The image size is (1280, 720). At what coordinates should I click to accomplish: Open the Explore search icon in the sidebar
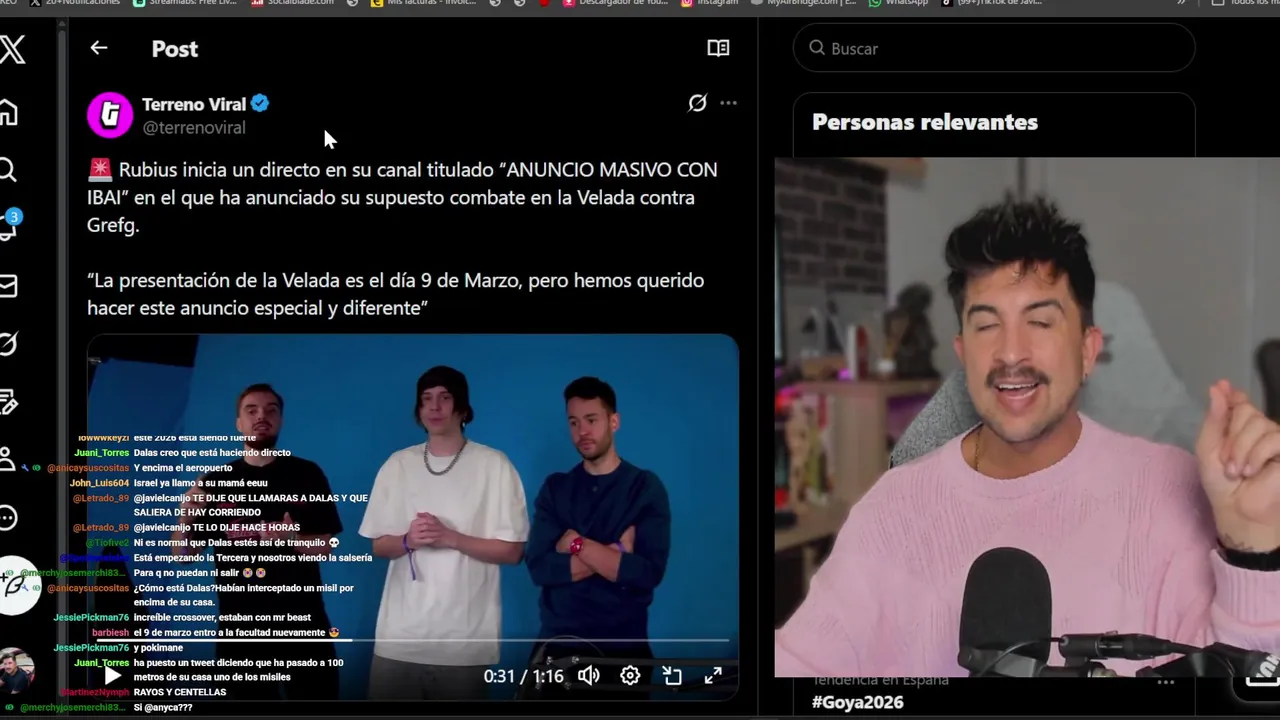point(7,170)
